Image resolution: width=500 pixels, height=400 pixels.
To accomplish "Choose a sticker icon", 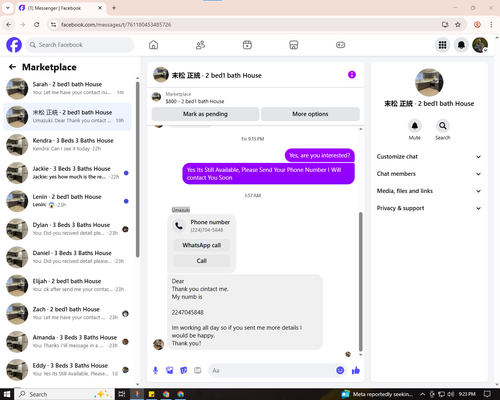I will pyautogui.click(x=184, y=370).
